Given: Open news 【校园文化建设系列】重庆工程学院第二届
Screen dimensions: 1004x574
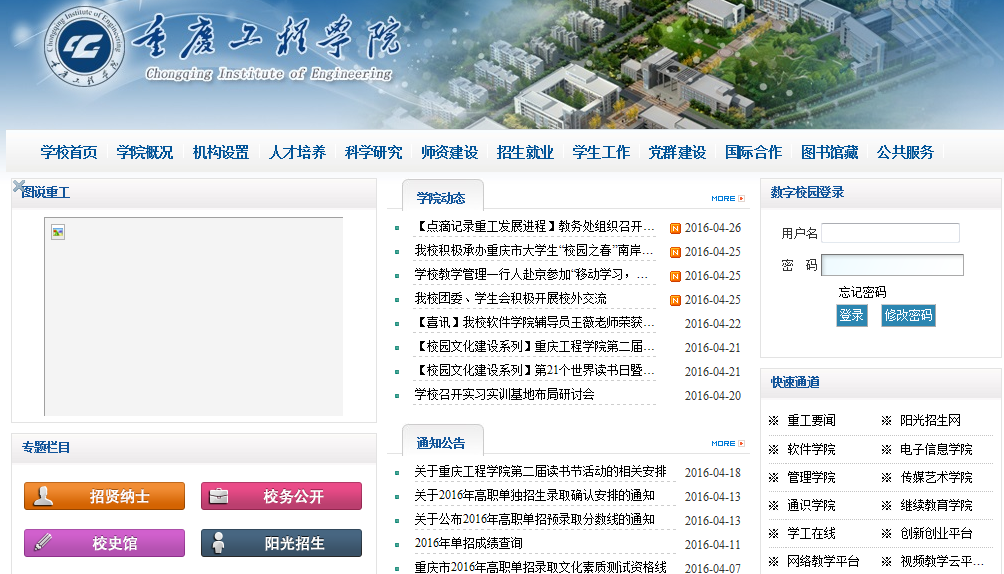Looking at the screenshot, I should 535,347.
